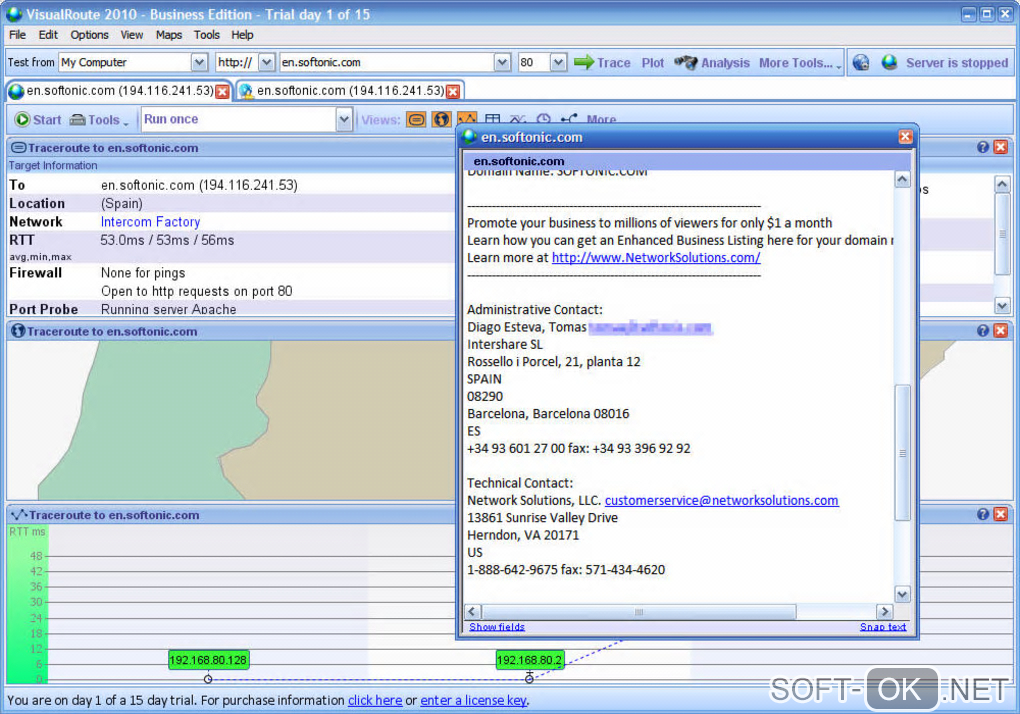This screenshot has height=714, width=1020.
Task: Open the NetworkSolutions.com link
Action: pyautogui.click(x=656, y=258)
